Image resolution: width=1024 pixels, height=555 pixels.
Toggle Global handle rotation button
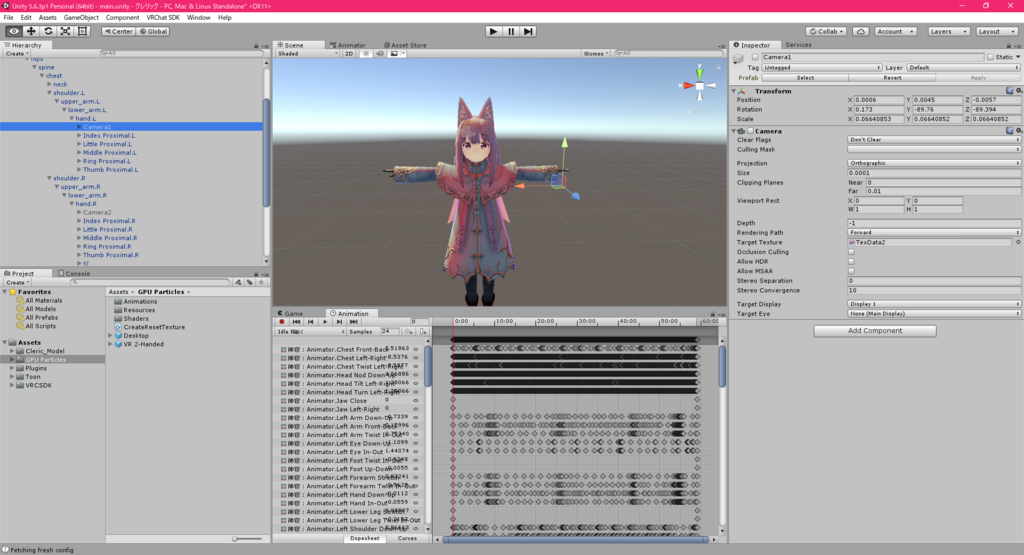pyautogui.click(x=153, y=31)
